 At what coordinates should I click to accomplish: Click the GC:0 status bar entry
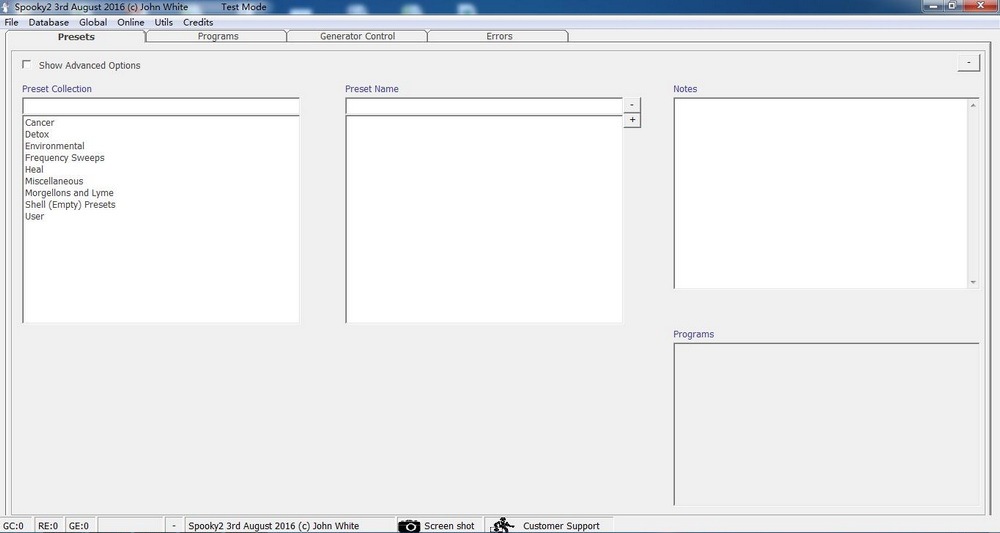pyautogui.click(x=14, y=525)
